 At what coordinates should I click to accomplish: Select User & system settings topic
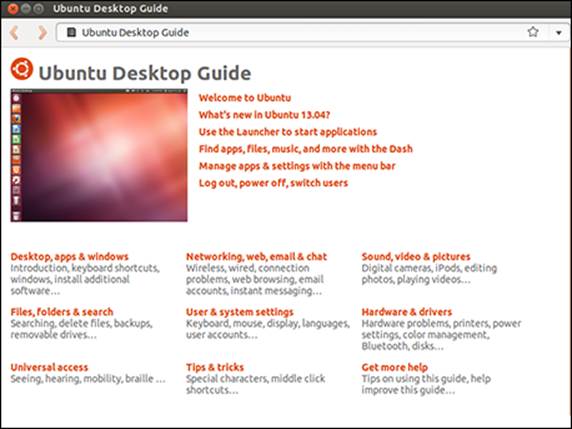coord(240,312)
